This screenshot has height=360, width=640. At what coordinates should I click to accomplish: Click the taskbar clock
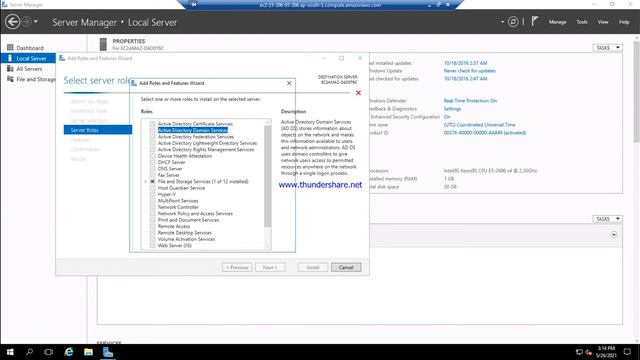(x=606, y=352)
